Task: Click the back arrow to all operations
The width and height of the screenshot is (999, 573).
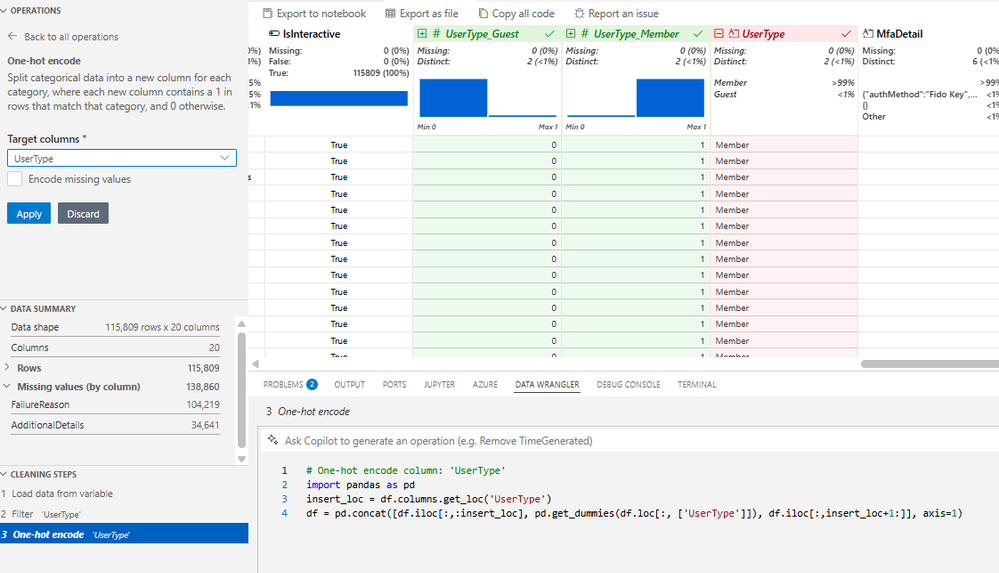Action: click(x=12, y=37)
